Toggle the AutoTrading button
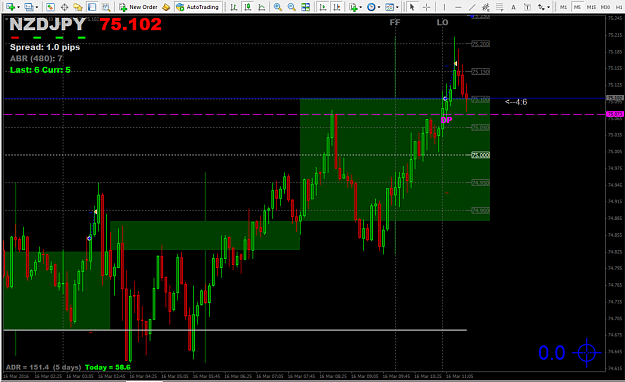This screenshot has height=382, width=625. 198,7
